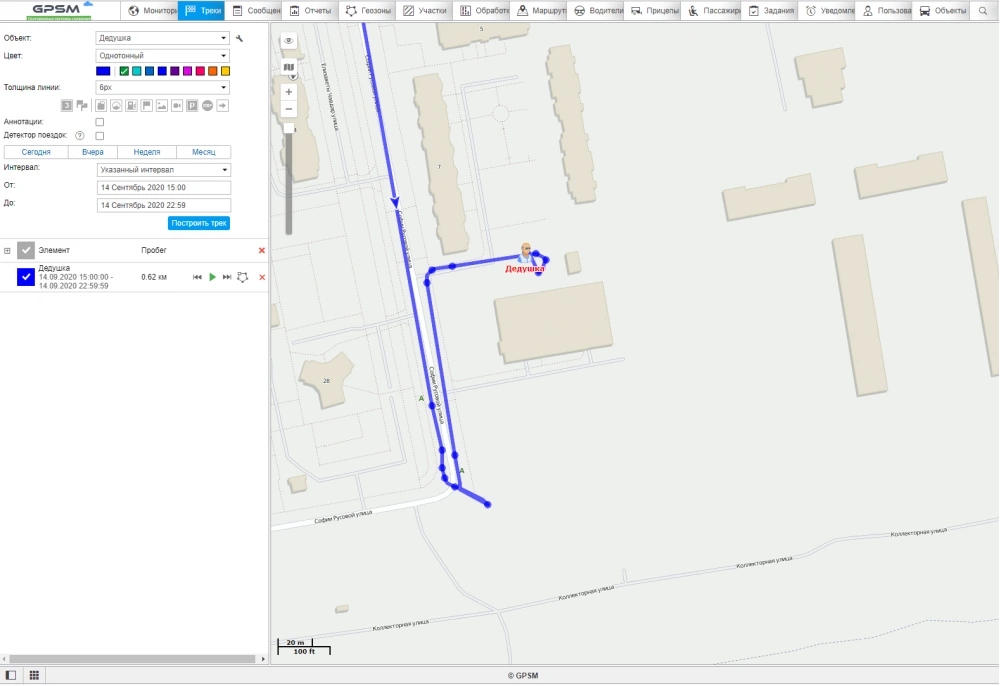
Task: Open object properties wrench icon
Action: coord(239,38)
